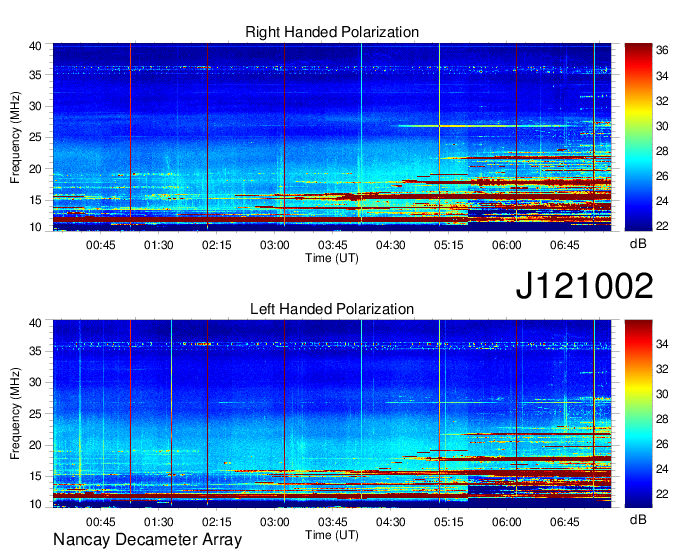Viewport: 680px width, 552px height.
Task: Click the 03:00 tick under the top plot
Action: [x=275, y=245]
